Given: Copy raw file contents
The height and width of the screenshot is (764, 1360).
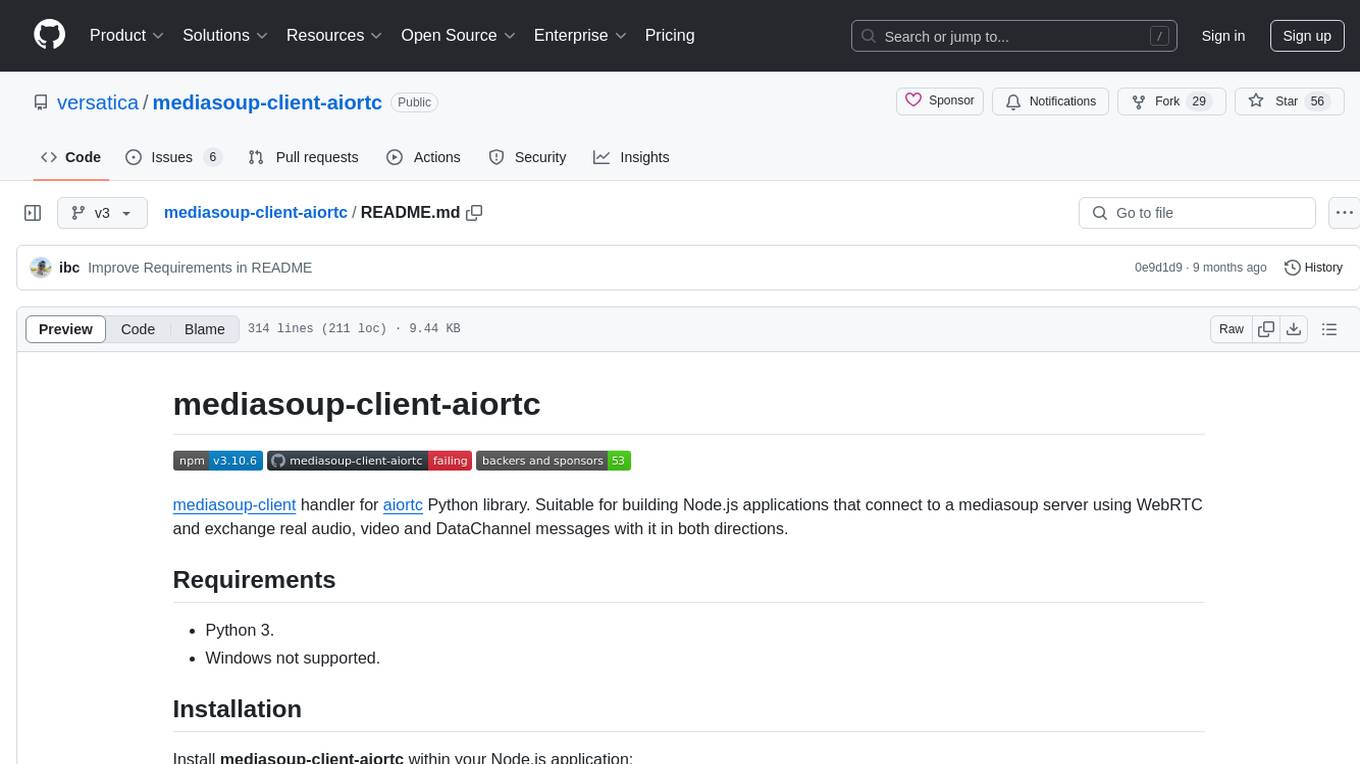Looking at the screenshot, I should point(1266,329).
